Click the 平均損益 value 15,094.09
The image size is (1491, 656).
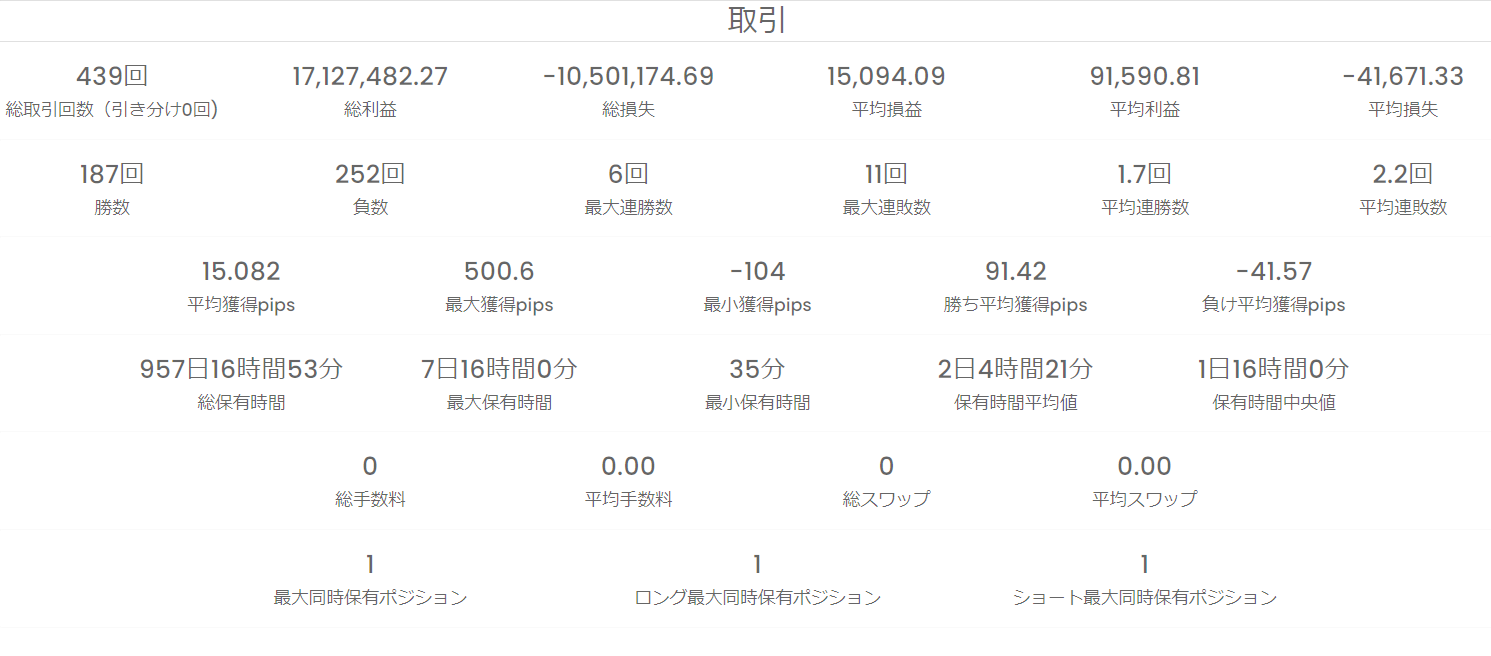[886, 77]
